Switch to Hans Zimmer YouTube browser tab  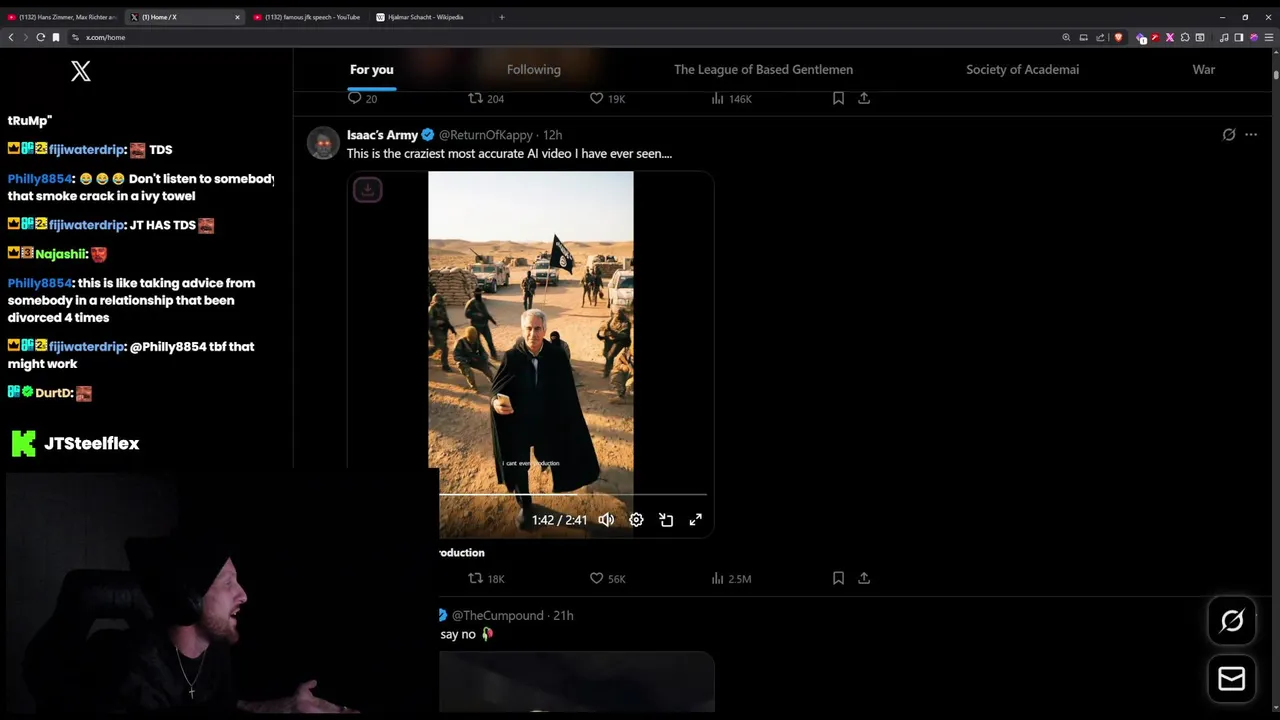click(62, 17)
